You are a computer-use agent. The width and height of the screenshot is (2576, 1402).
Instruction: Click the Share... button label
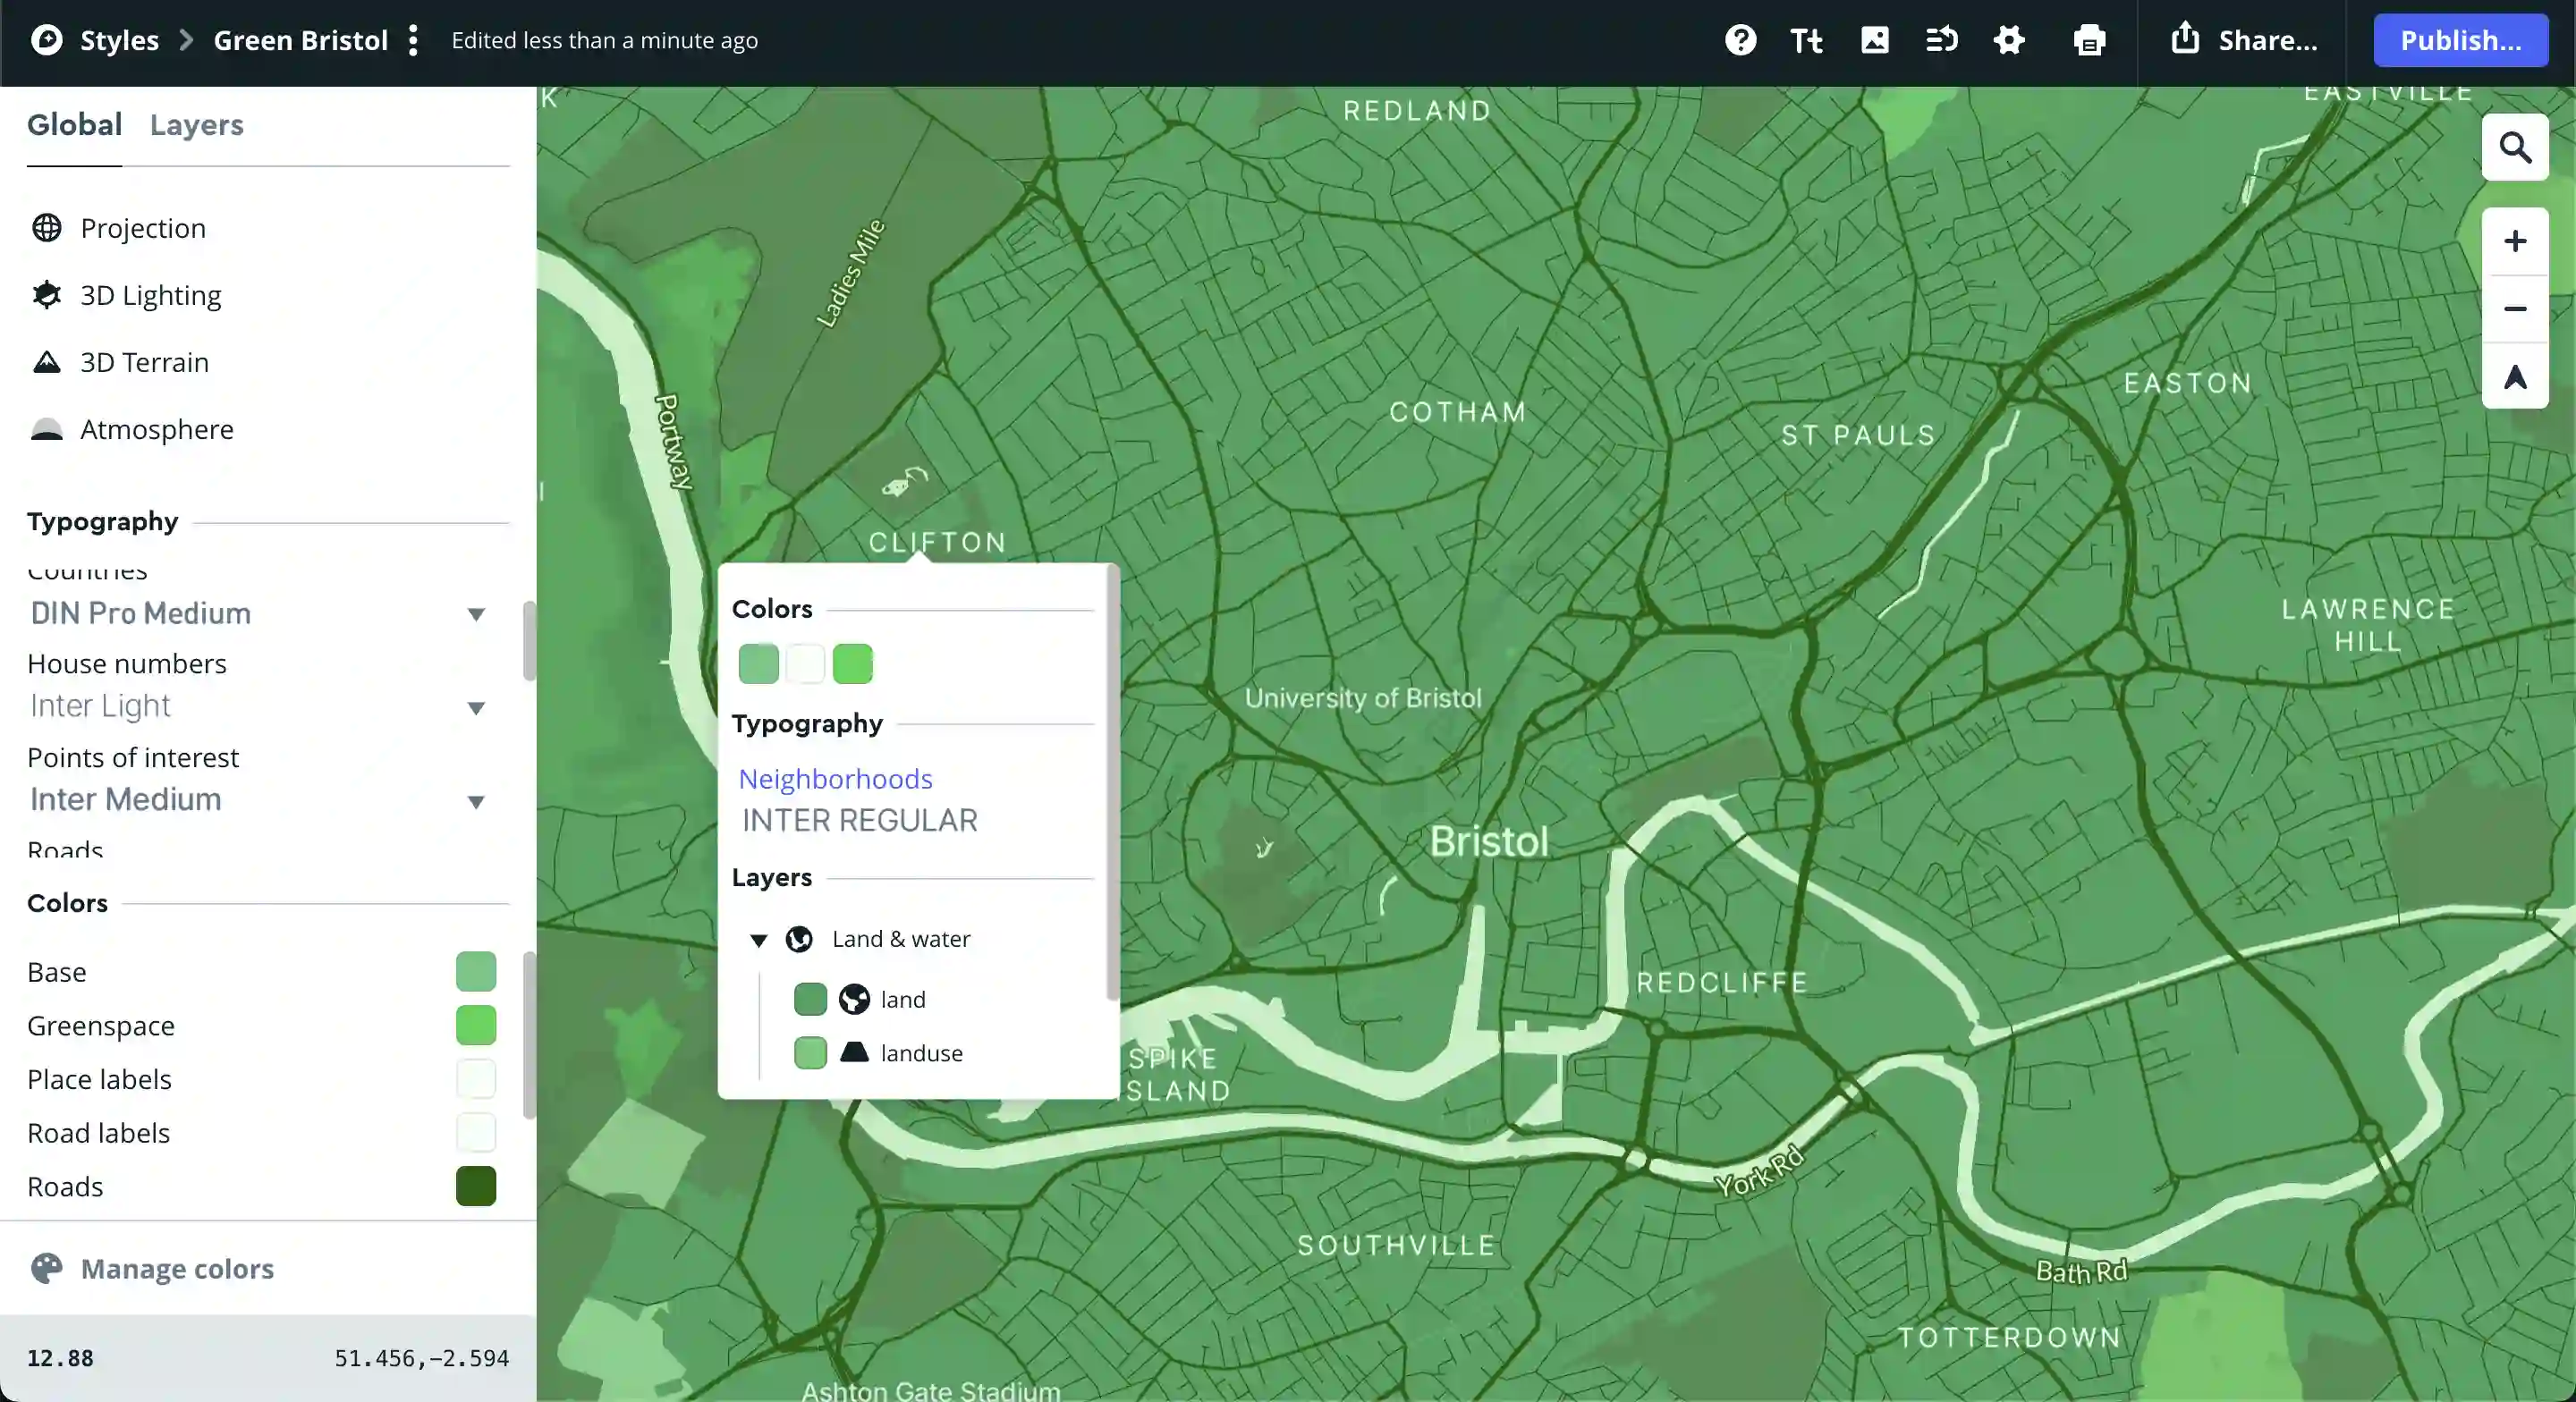(x=2268, y=40)
